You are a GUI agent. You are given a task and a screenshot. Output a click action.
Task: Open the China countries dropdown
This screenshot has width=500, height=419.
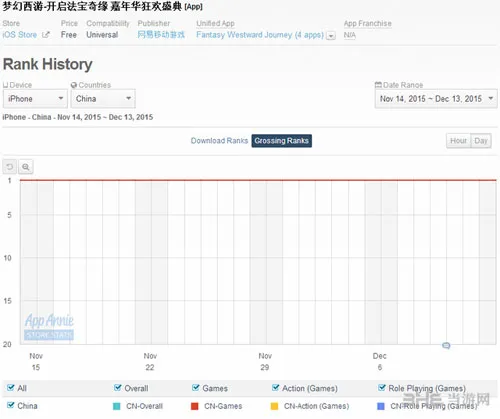pos(103,99)
